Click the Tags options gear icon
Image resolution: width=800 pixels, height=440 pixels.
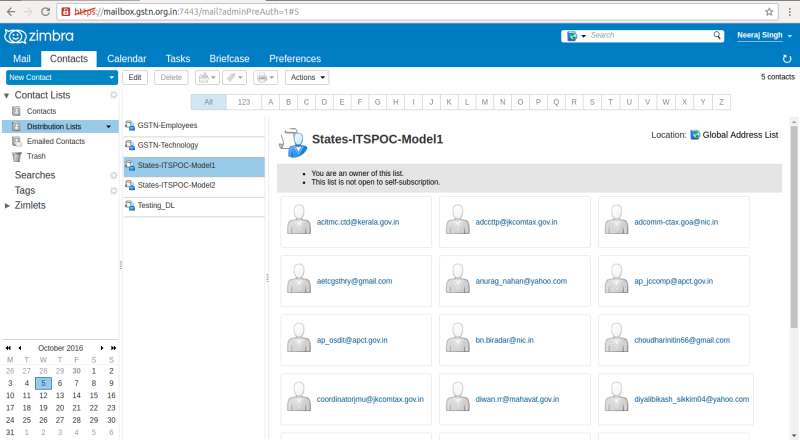[113, 190]
